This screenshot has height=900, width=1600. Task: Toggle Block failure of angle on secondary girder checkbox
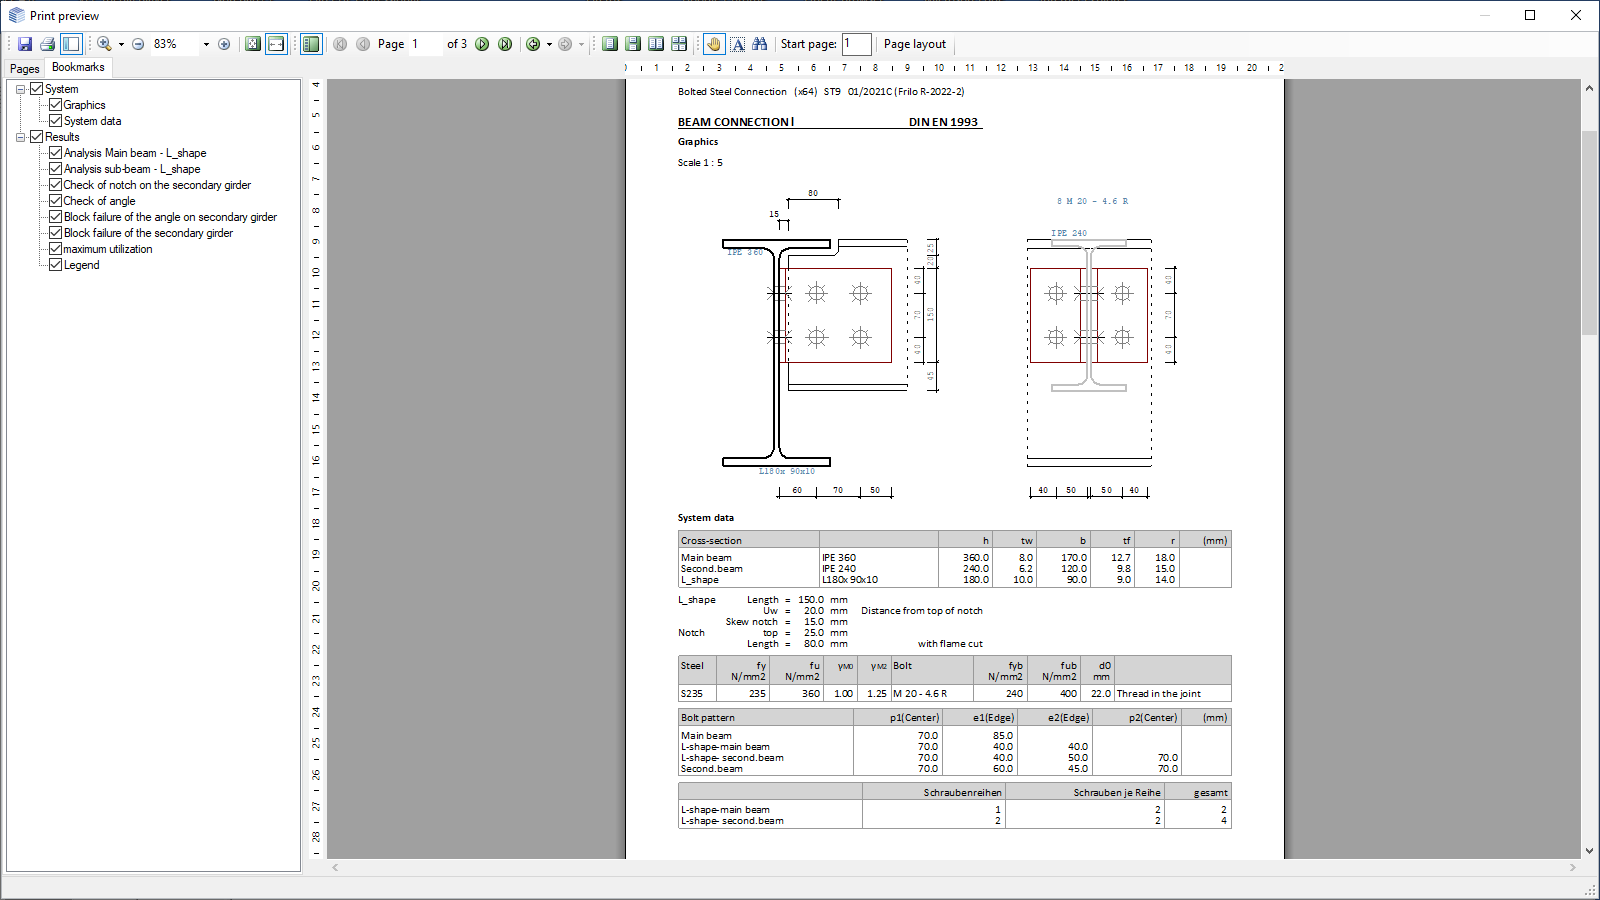tap(56, 217)
